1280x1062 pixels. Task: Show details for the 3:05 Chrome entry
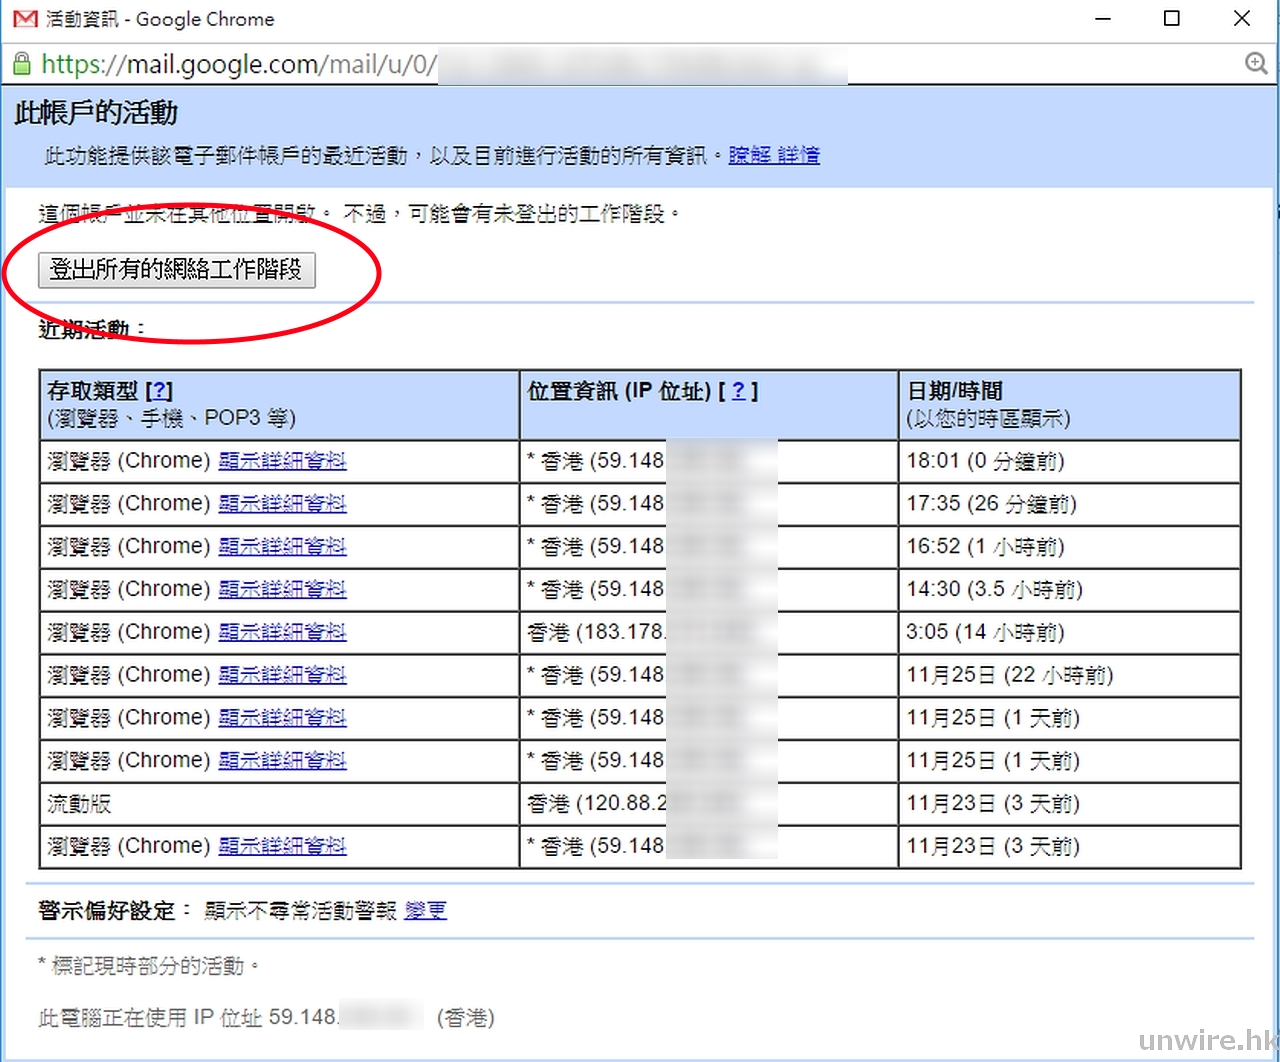(282, 633)
